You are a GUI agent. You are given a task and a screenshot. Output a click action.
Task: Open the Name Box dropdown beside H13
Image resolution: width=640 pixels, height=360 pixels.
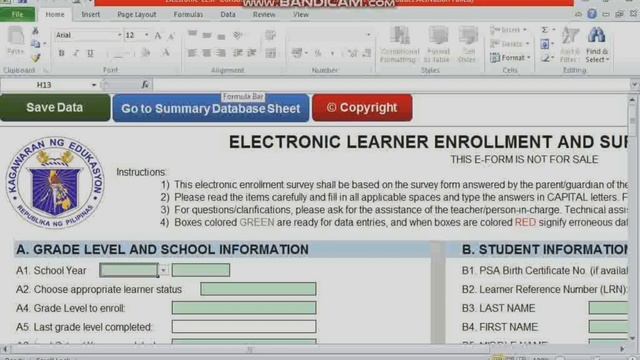[x=93, y=85]
